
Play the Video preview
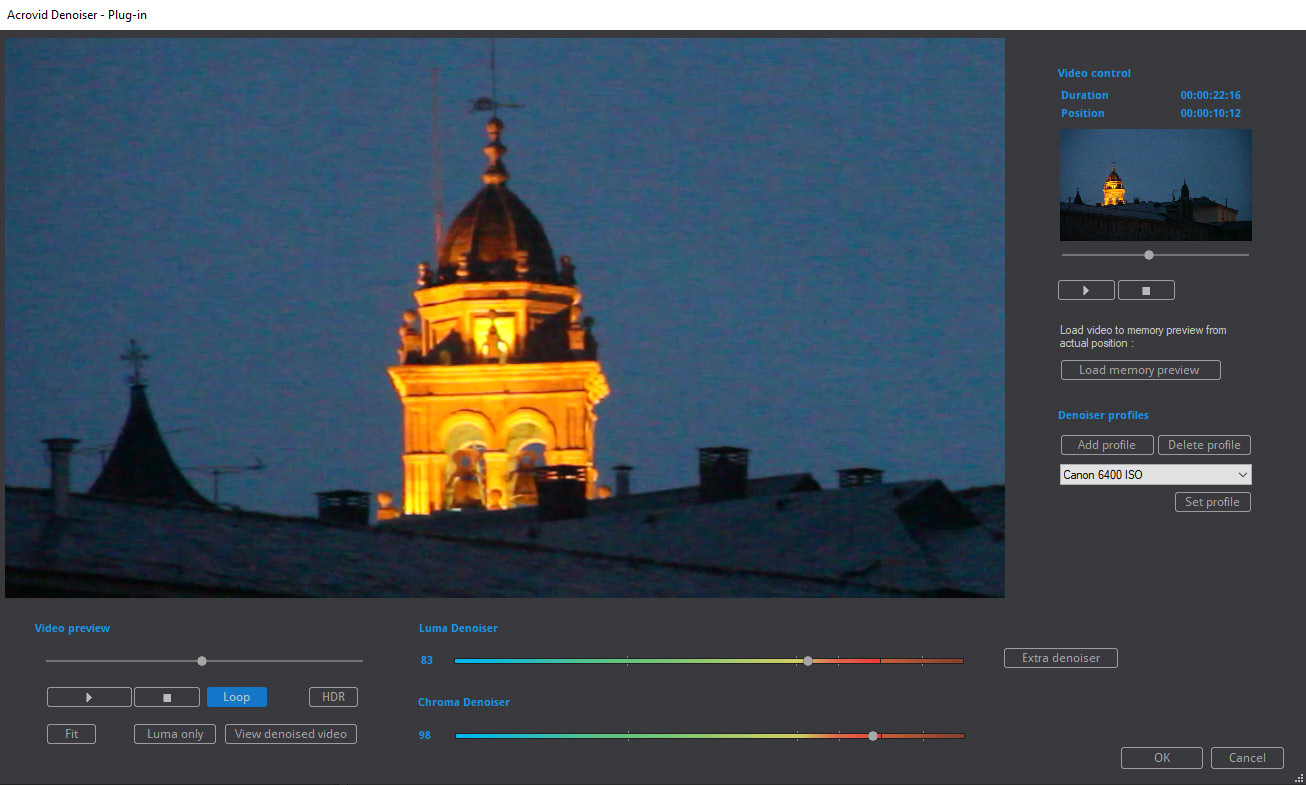tap(89, 697)
